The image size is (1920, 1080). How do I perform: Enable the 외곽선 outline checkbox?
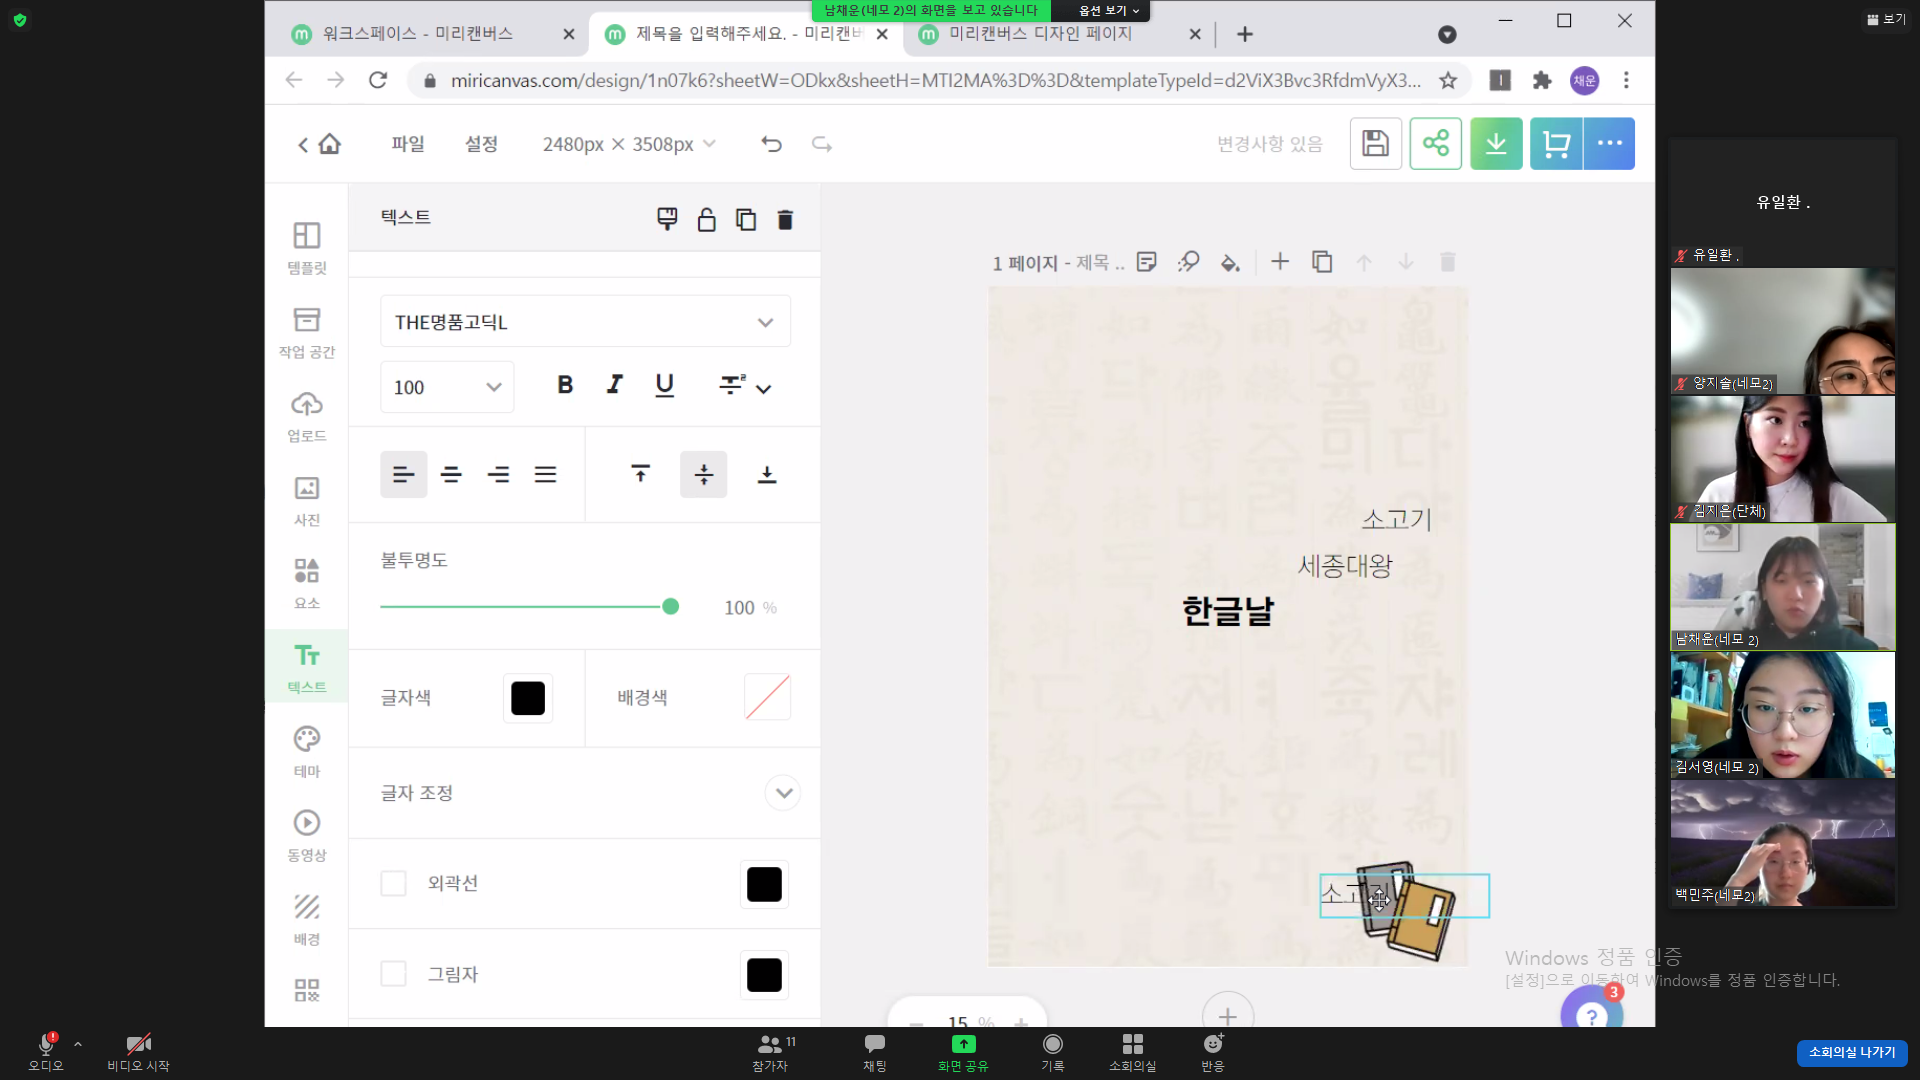pos(394,884)
